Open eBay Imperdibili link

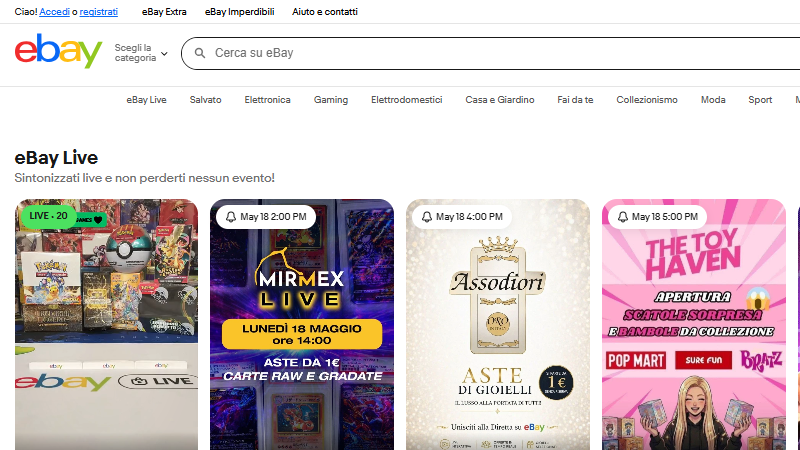240,12
